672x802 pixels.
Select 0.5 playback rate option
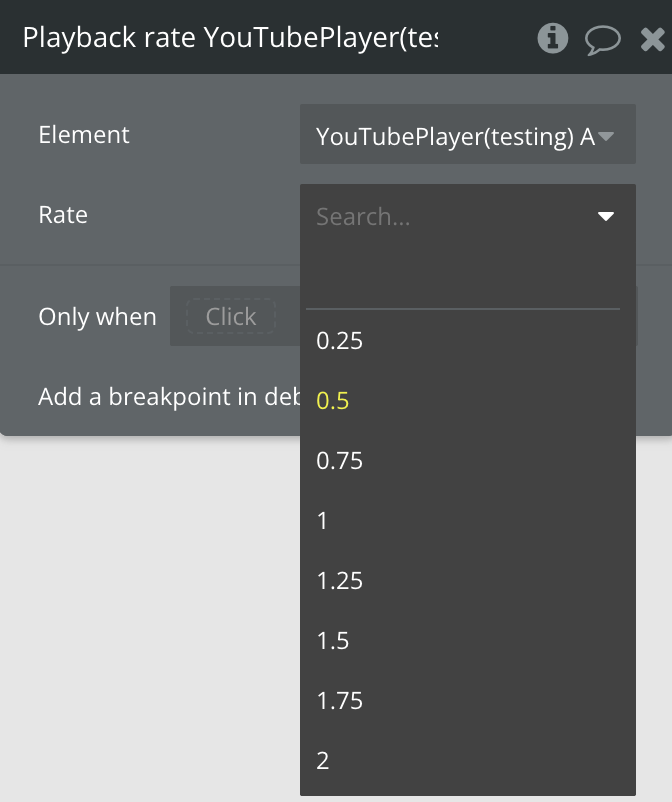click(x=333, y=400)
